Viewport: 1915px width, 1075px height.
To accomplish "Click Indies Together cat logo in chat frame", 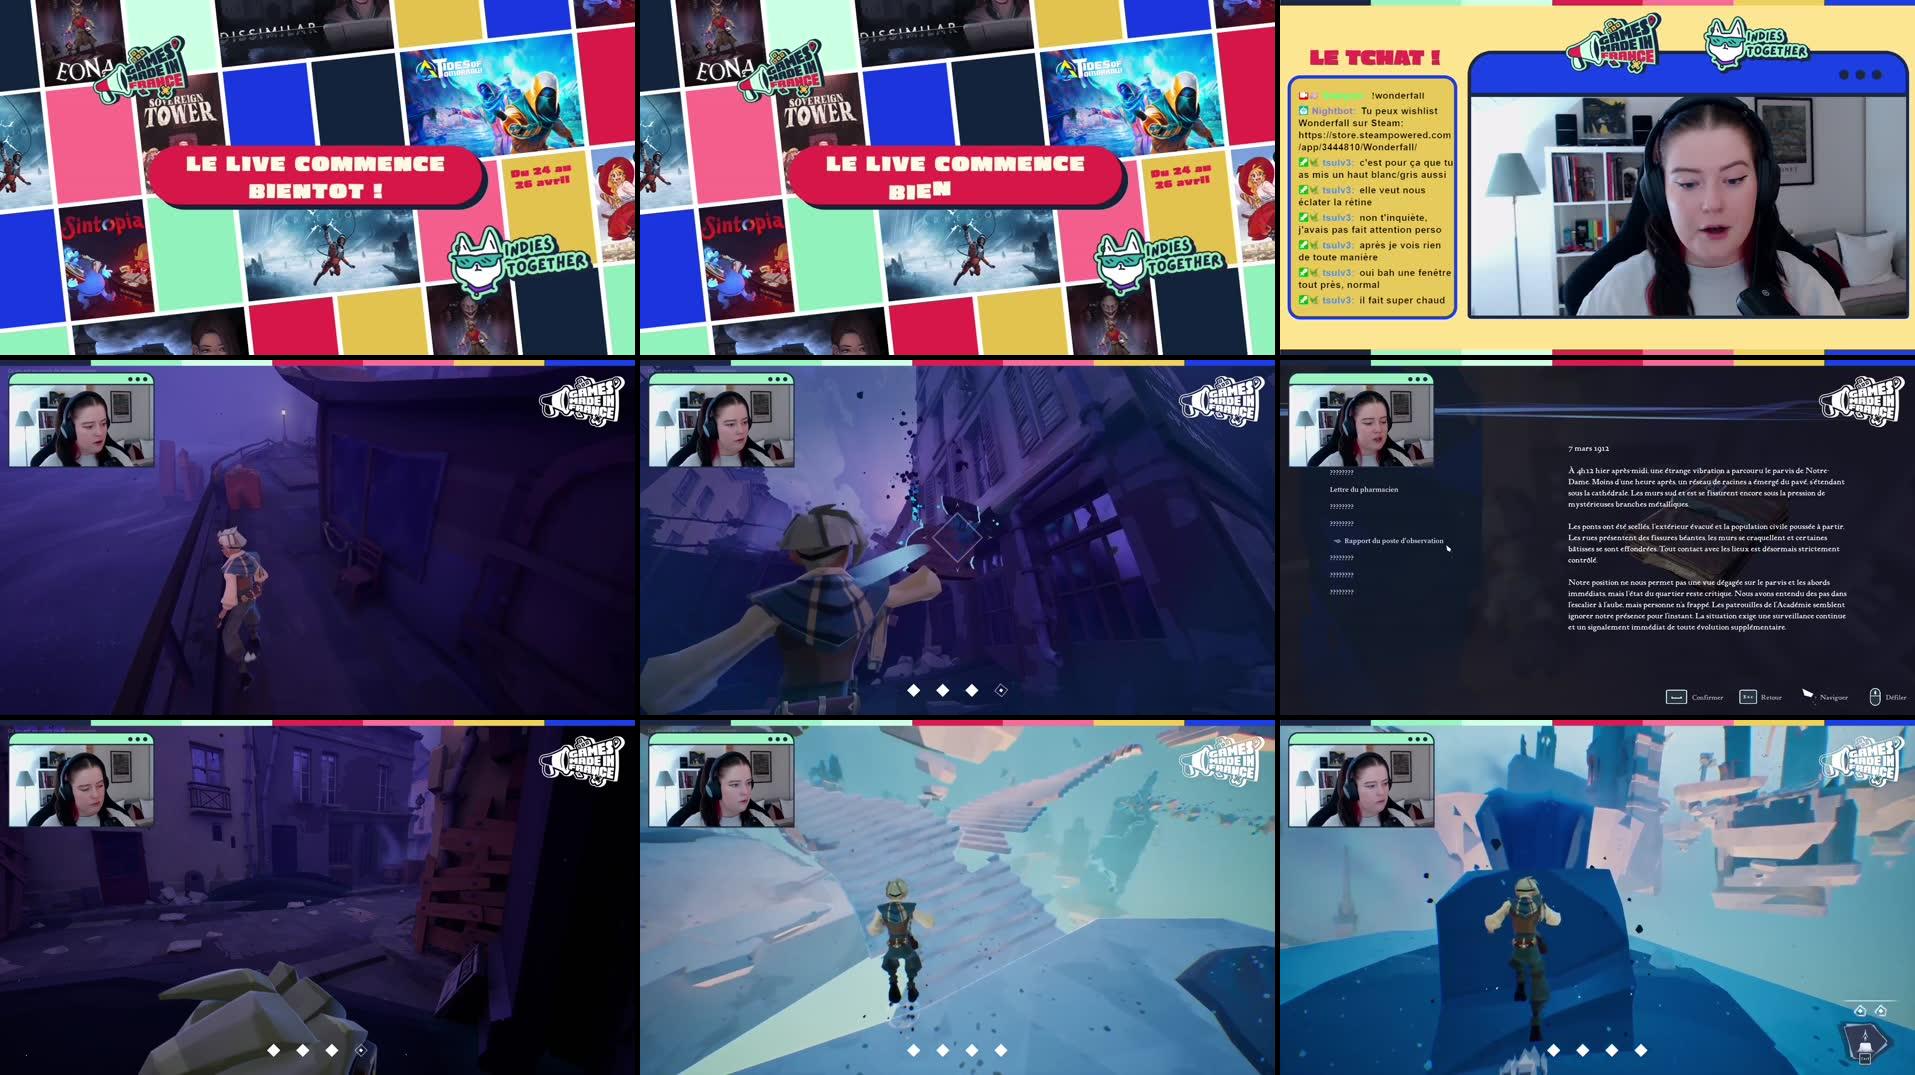I will pos(1757,43).
